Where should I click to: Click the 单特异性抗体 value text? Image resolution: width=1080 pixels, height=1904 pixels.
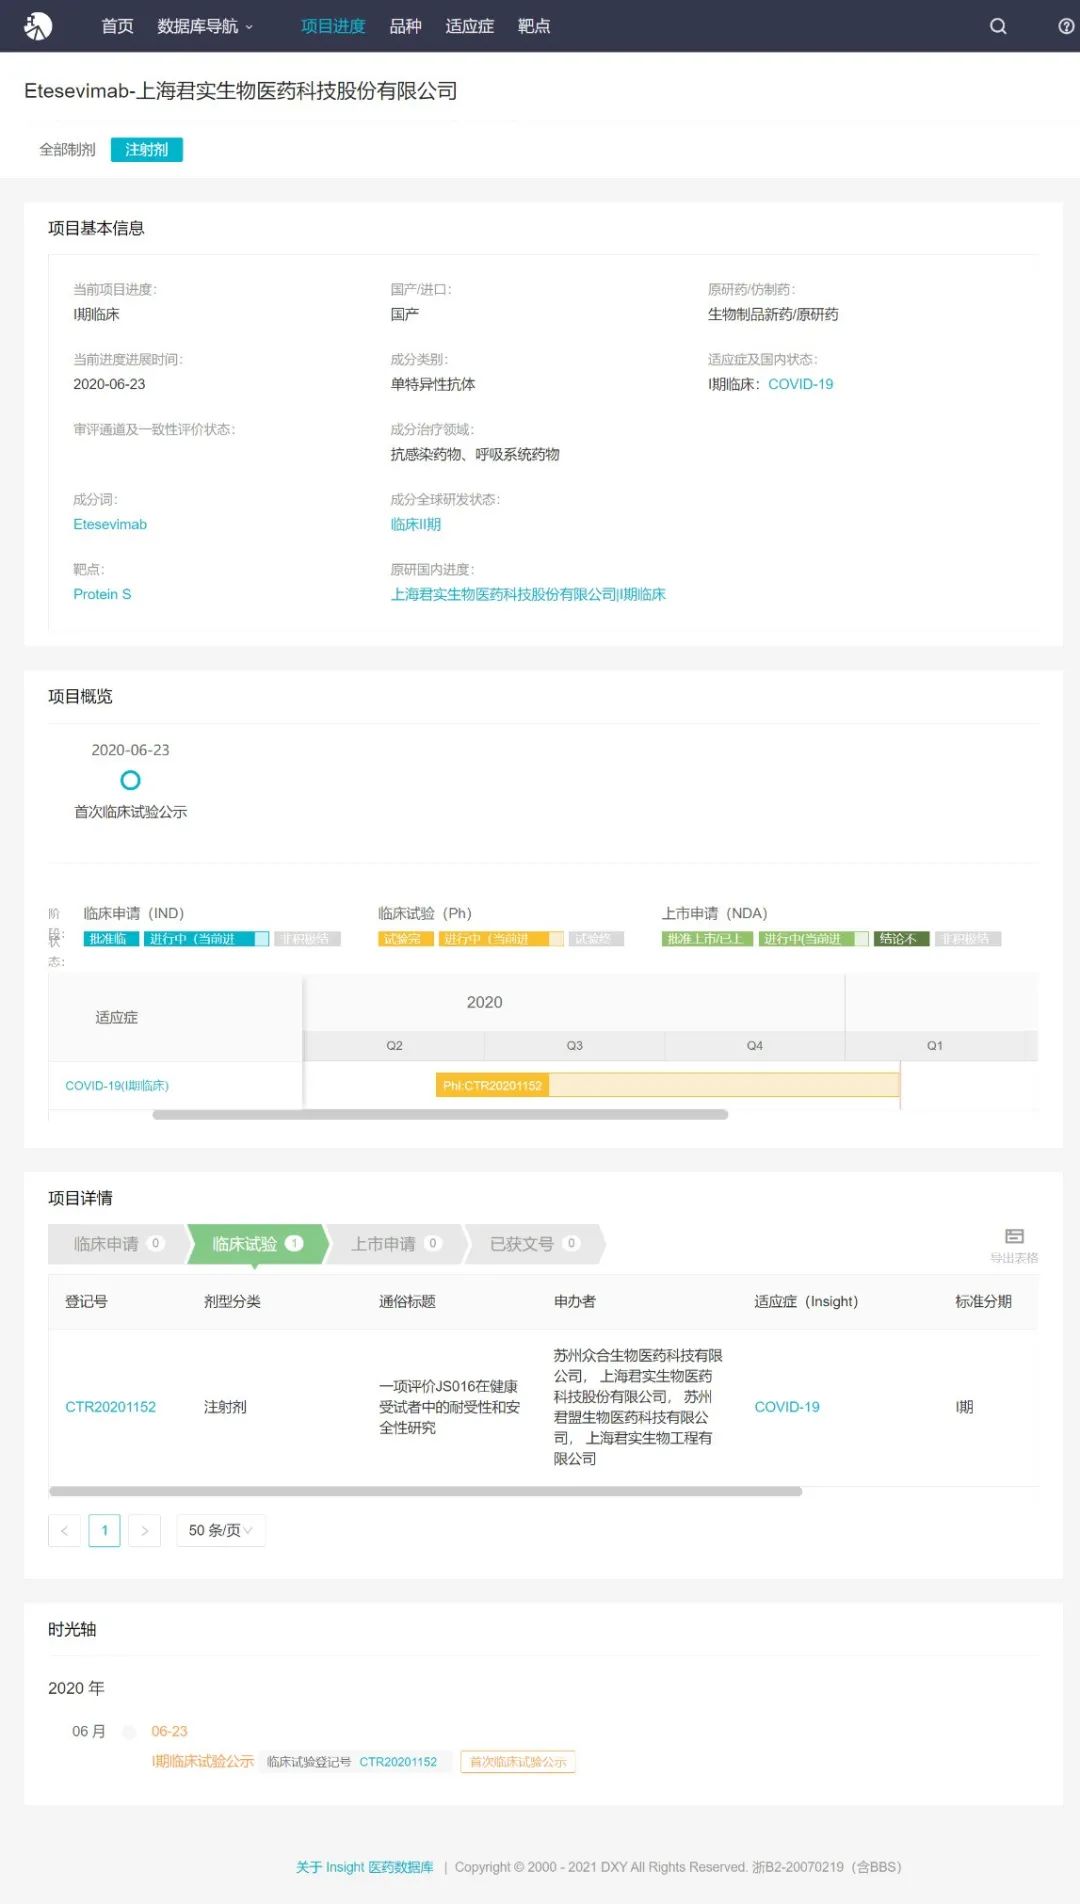coord(433,384)
